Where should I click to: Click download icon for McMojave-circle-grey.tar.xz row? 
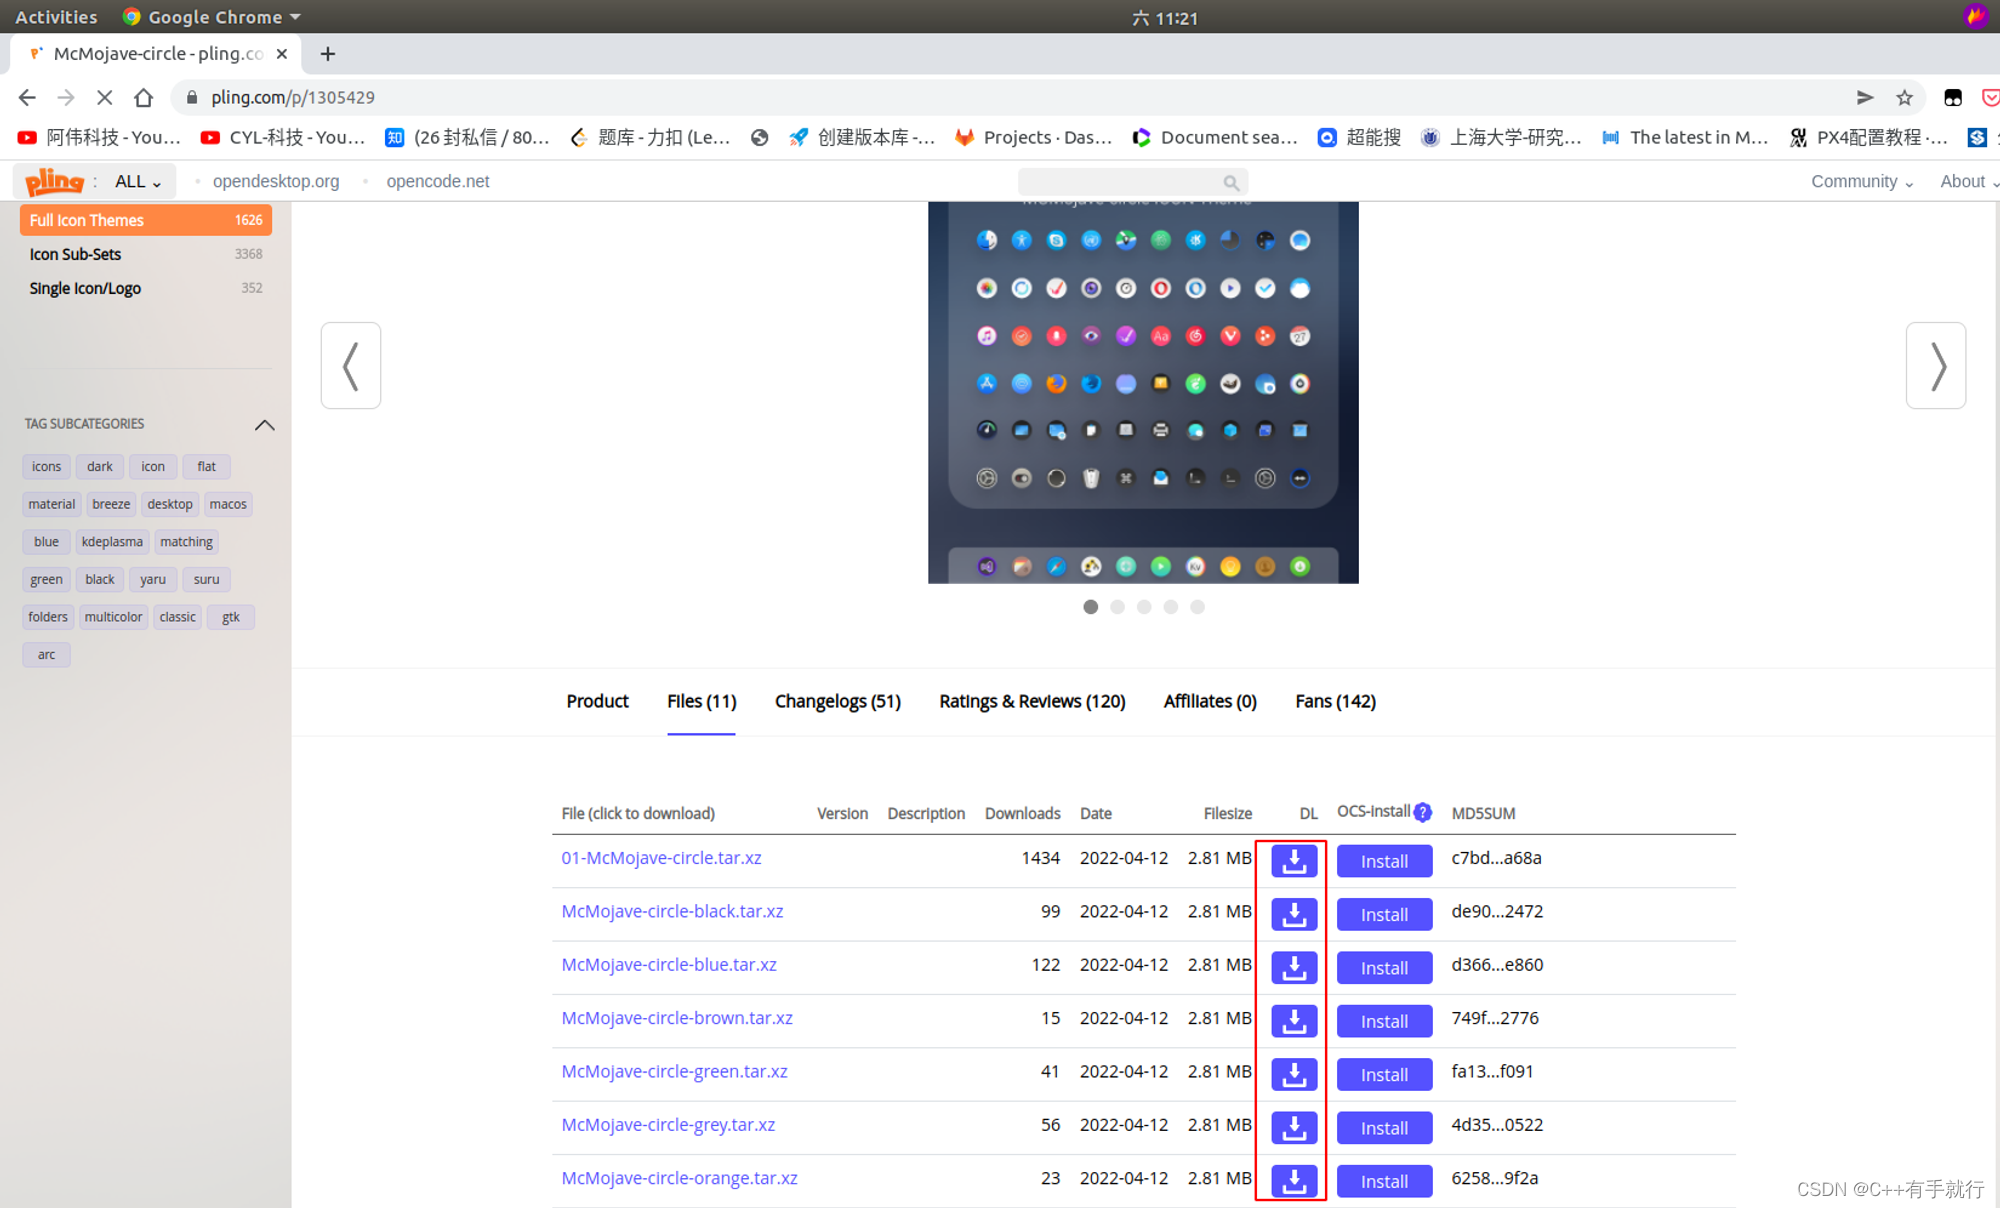(x=1294, y=1127)
